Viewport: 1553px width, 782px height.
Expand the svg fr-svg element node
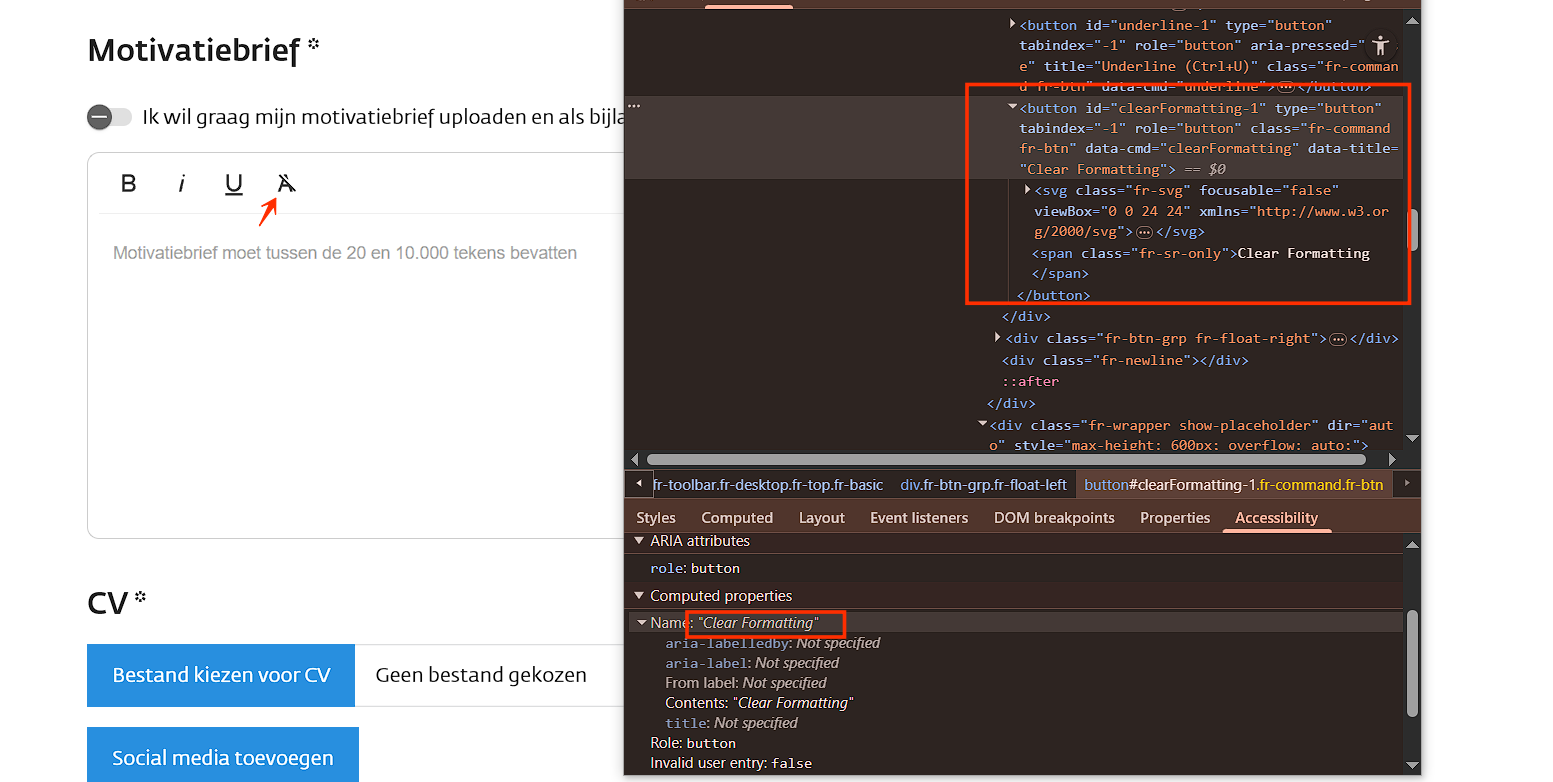[x=1027, y=190]
